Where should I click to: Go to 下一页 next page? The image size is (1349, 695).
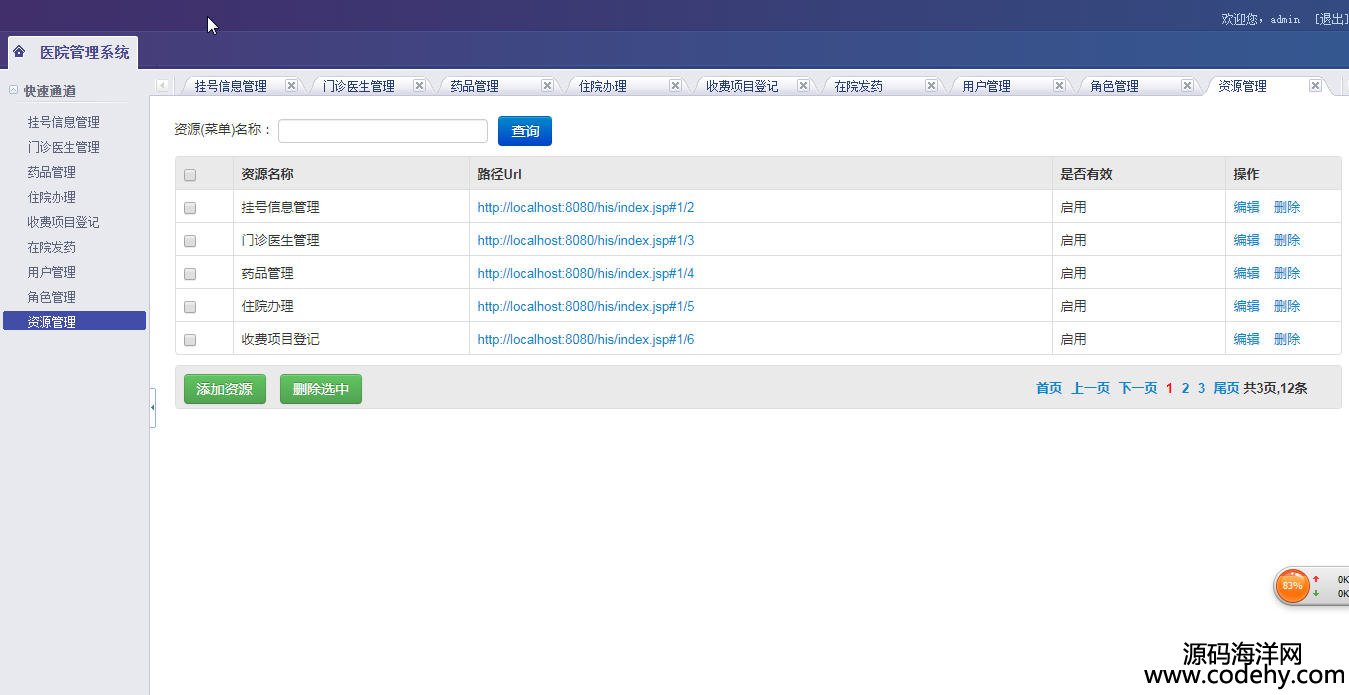[1138, 388]
